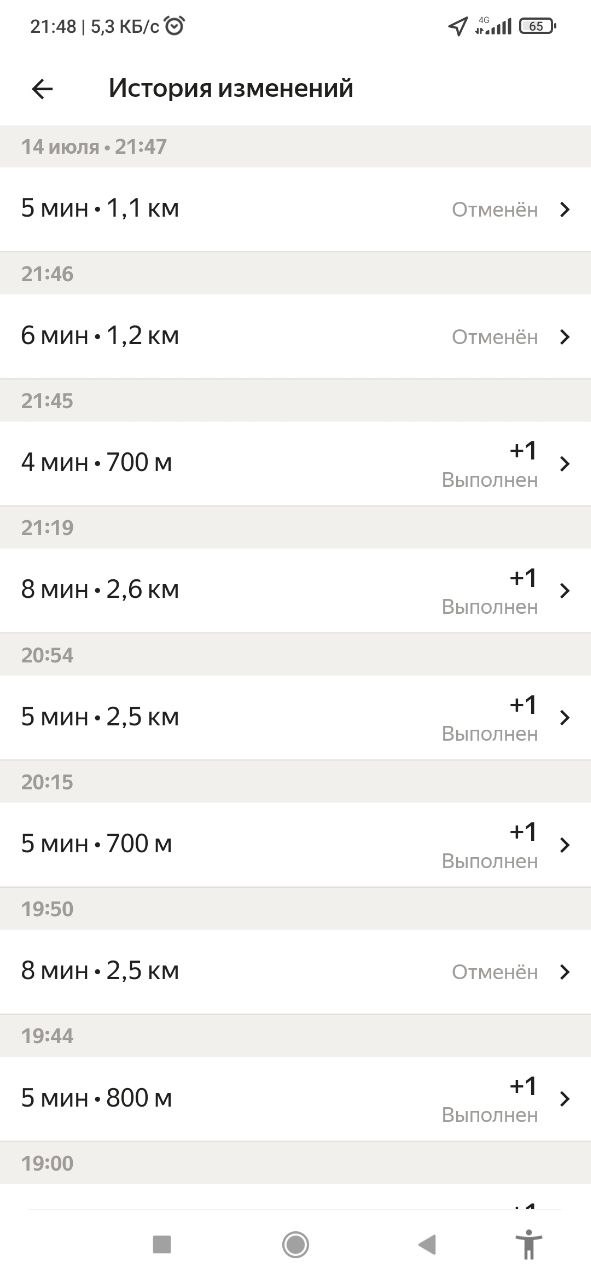Tap the location arrow in status bar
The height and width of the screenshot is (1280, 591).
tap(458, 26)
